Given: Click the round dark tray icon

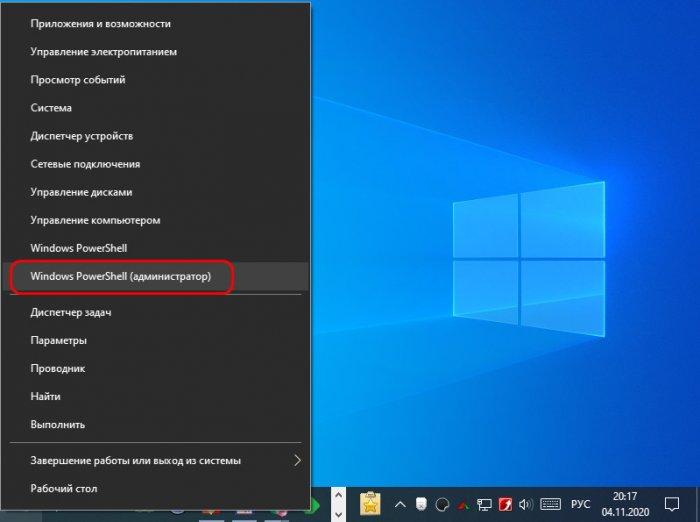Looking at the screenshot, I should (x=442, y=505).
